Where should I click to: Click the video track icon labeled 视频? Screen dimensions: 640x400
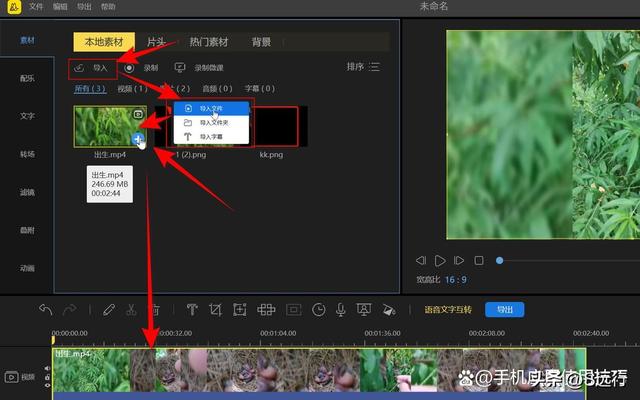pyautogui.click(x=11, y=377)
